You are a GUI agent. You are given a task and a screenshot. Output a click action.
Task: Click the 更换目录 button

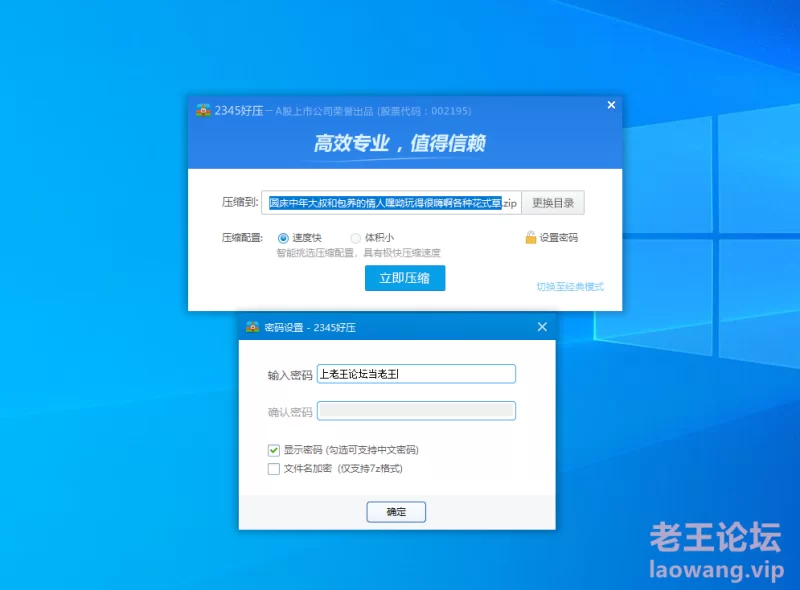(553, 203)
